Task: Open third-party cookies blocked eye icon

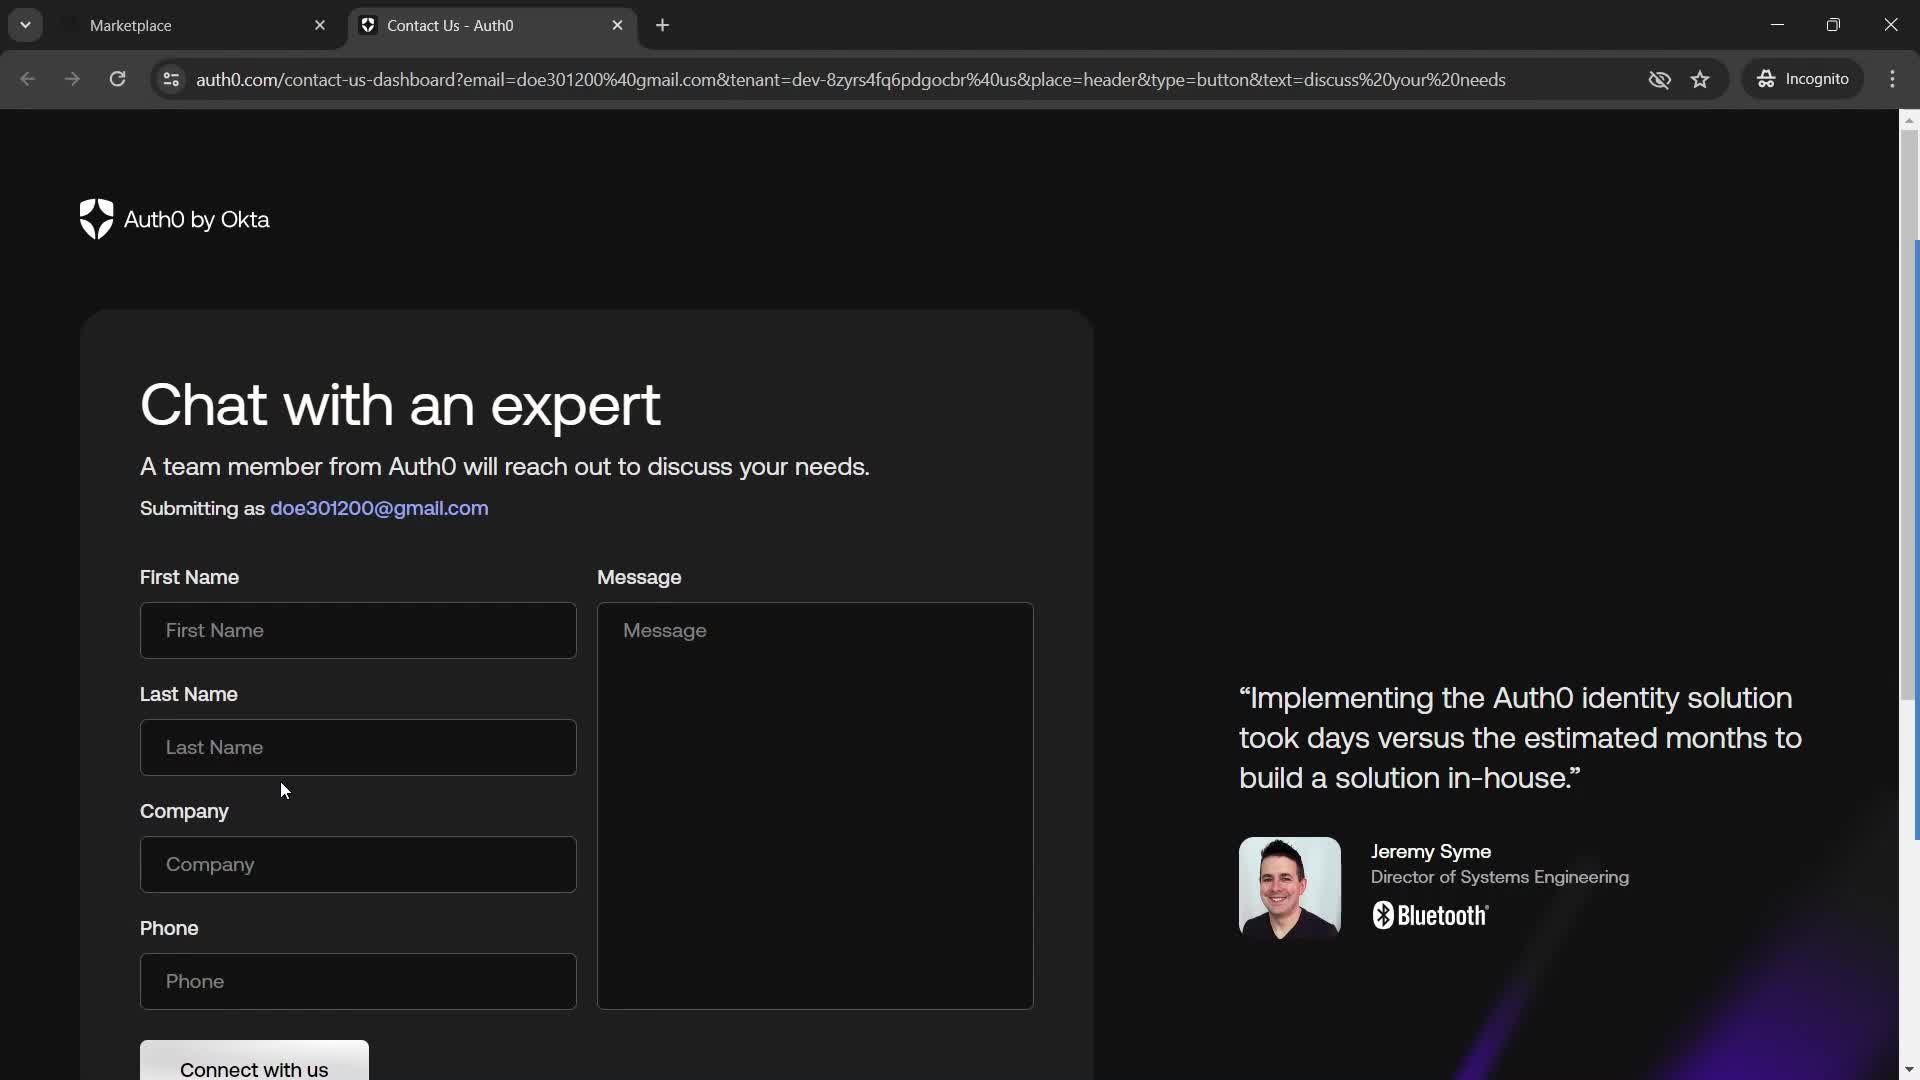Action: [1660, 79]
